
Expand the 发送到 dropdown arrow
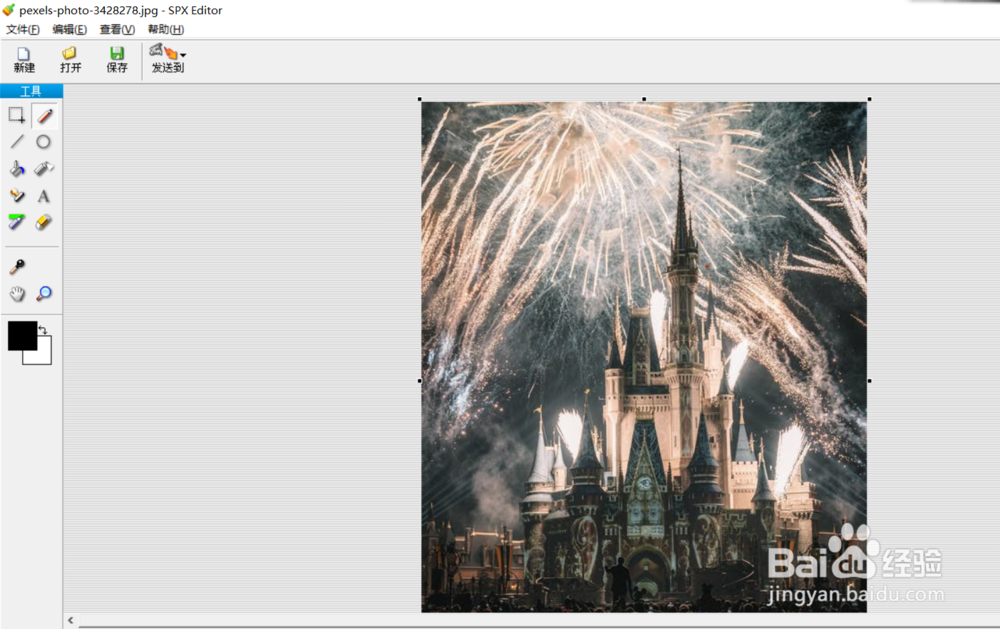point(183,55)
